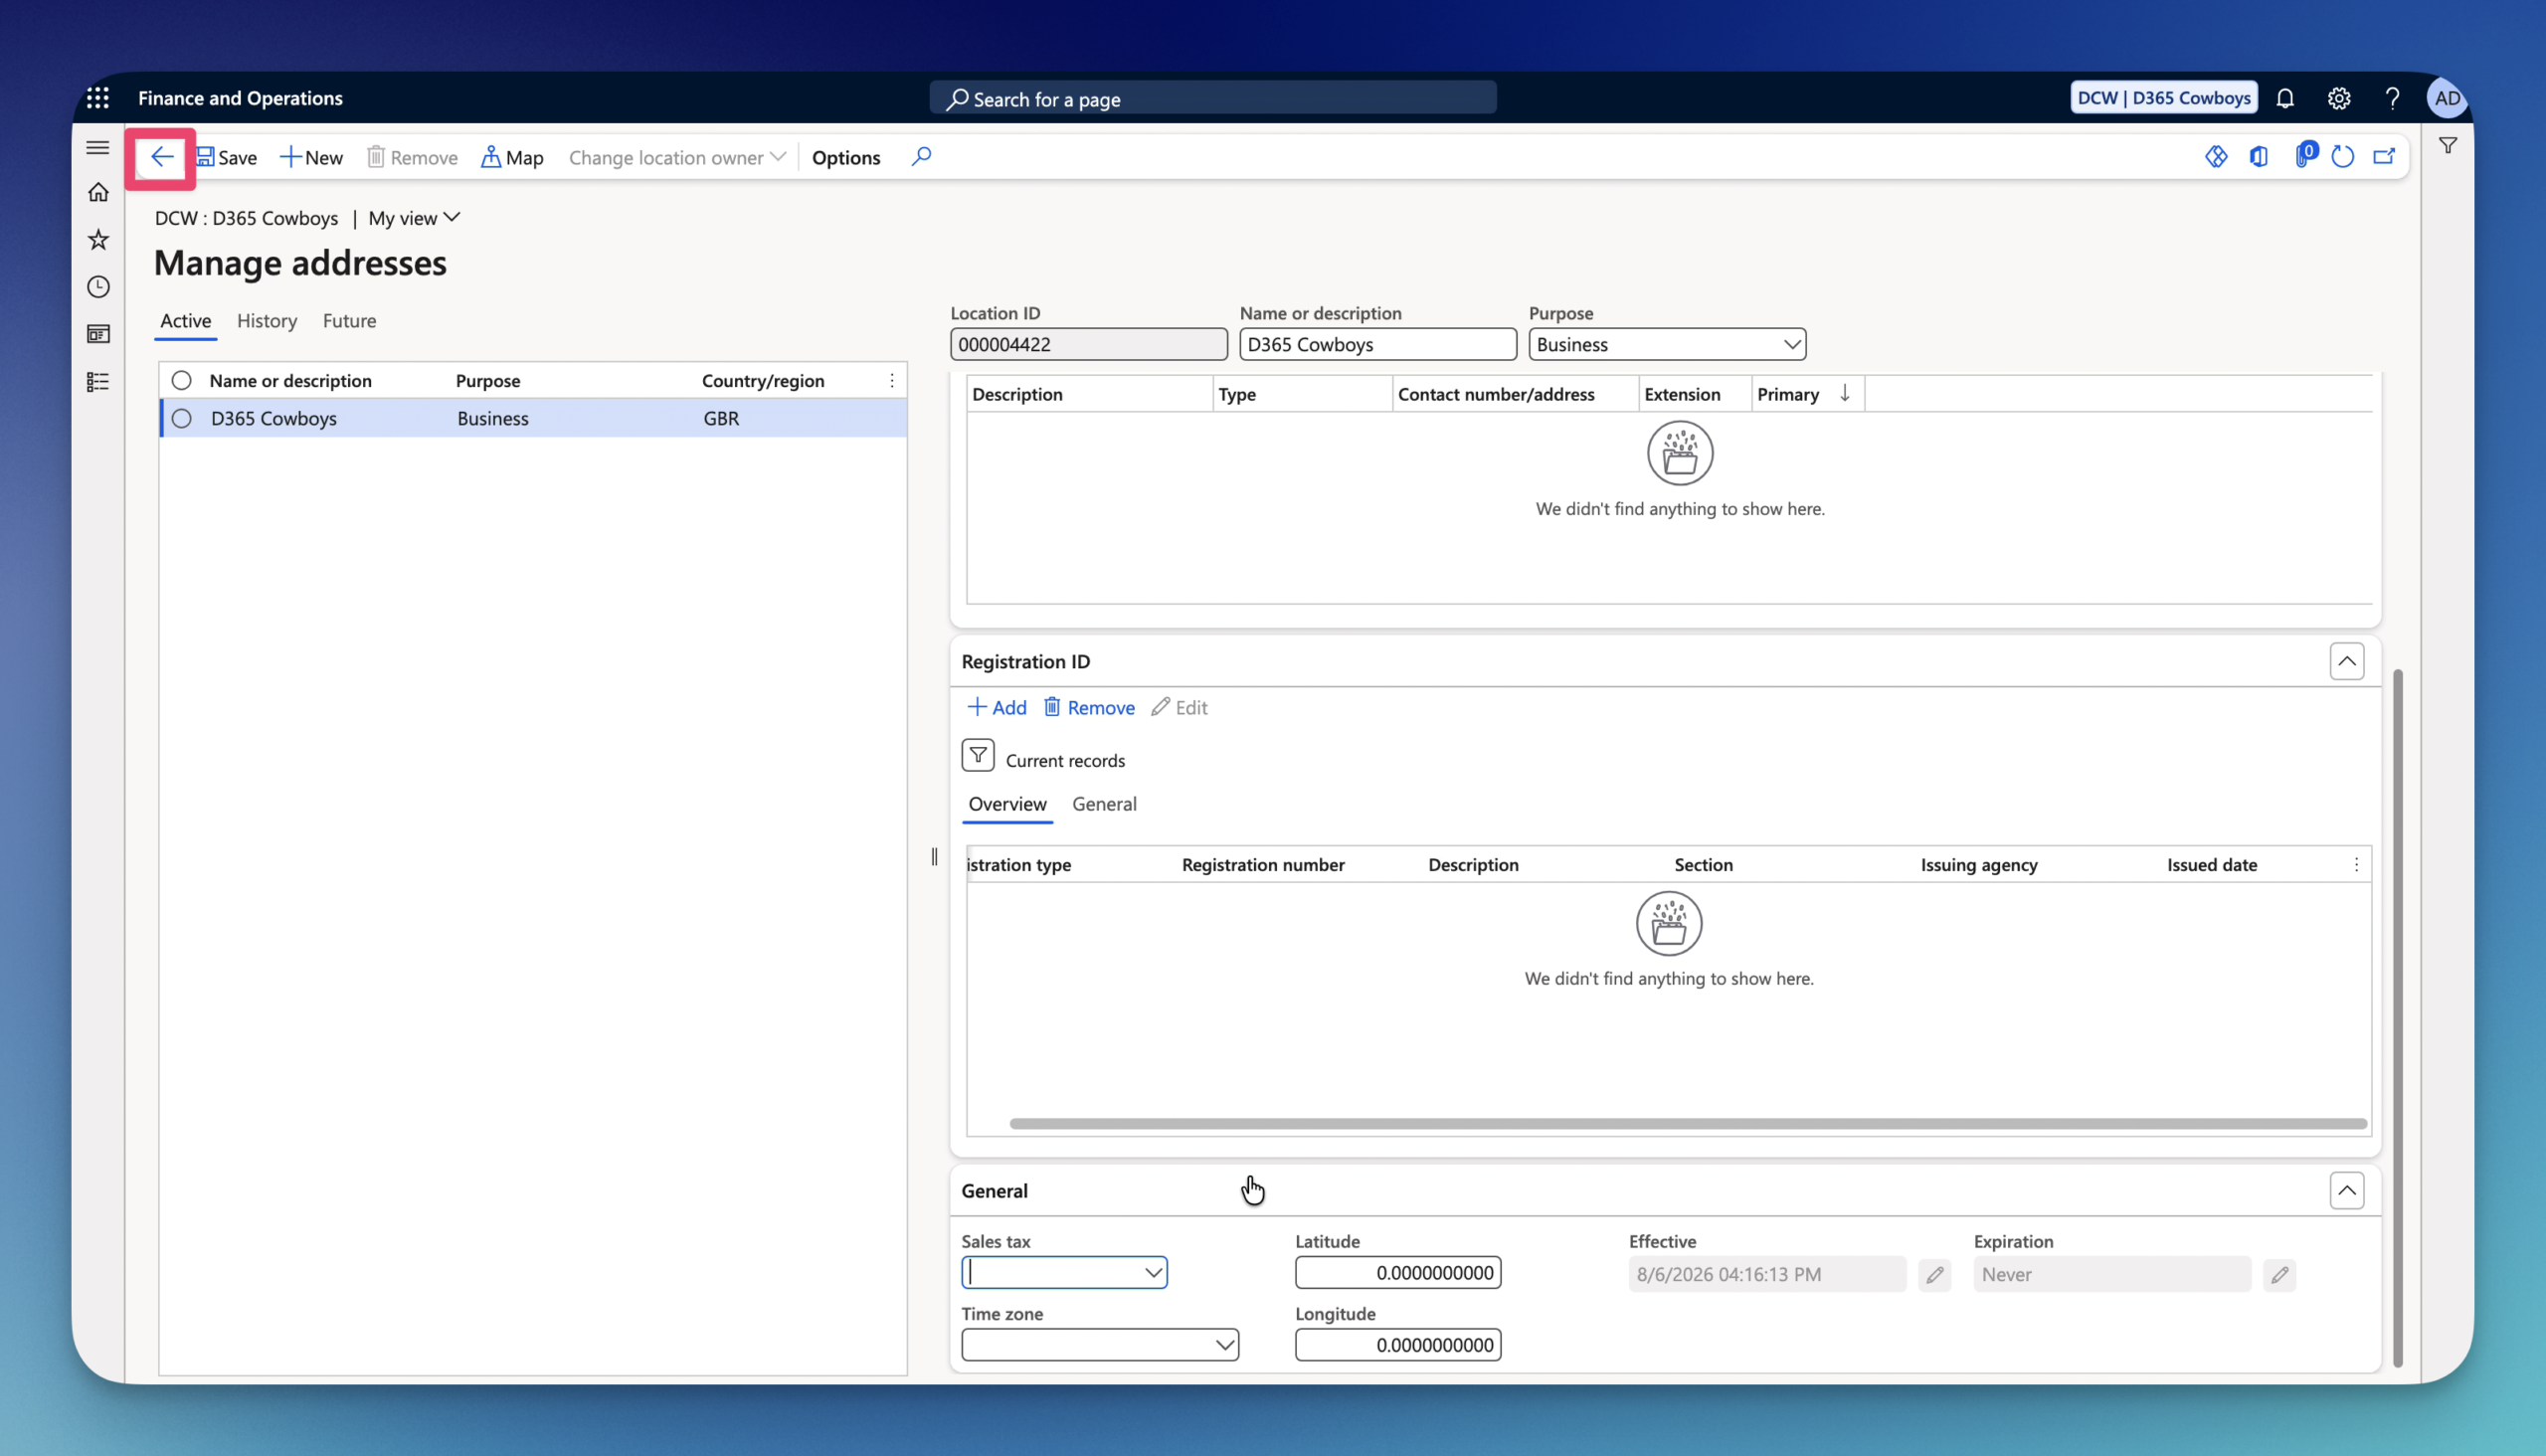This screenshot has width=2546, height=1456.
Task: Click the horizontal scrollbar in registration grid
Action: pos(1688,1124)
